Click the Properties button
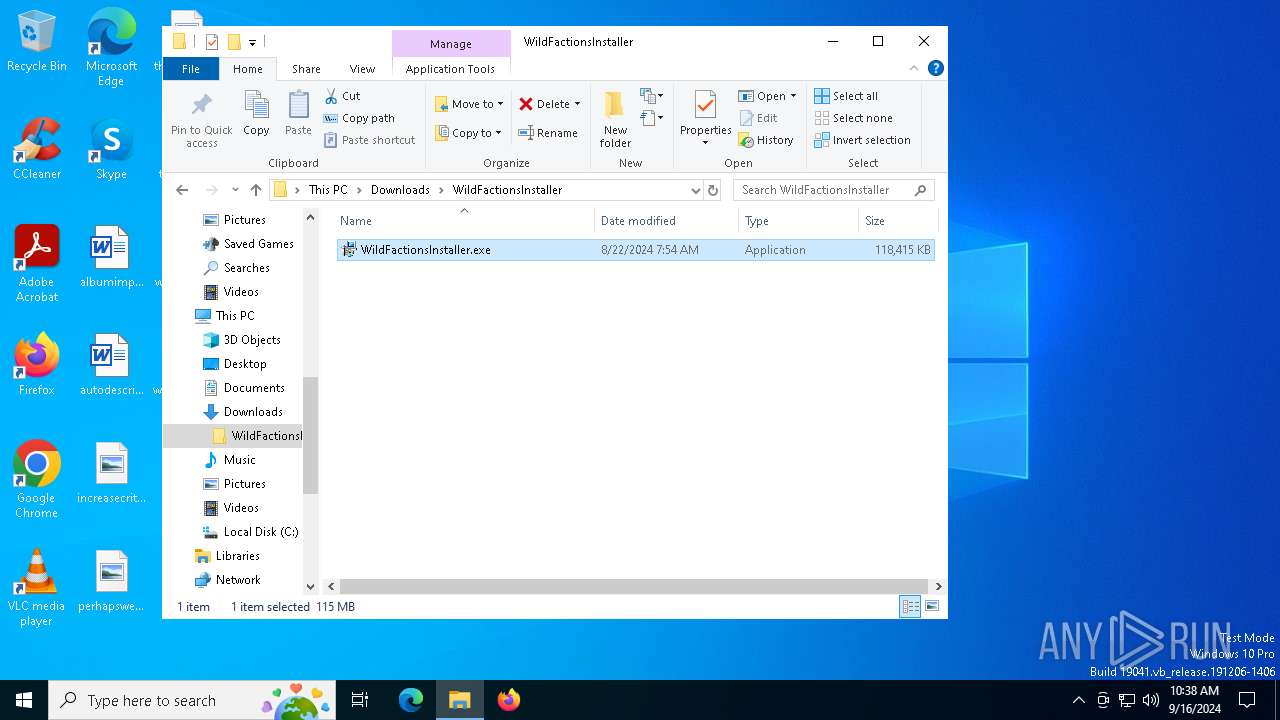 (705, 117)
